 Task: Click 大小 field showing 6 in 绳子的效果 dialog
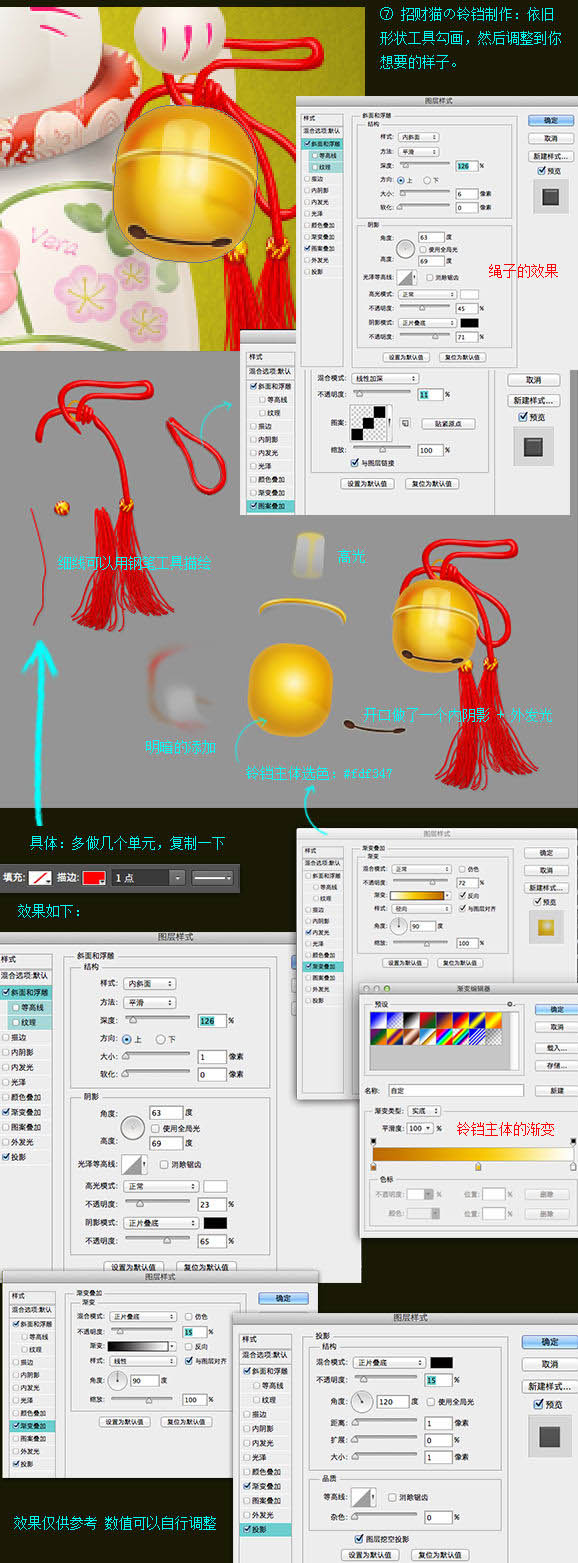tap(466, 193)
